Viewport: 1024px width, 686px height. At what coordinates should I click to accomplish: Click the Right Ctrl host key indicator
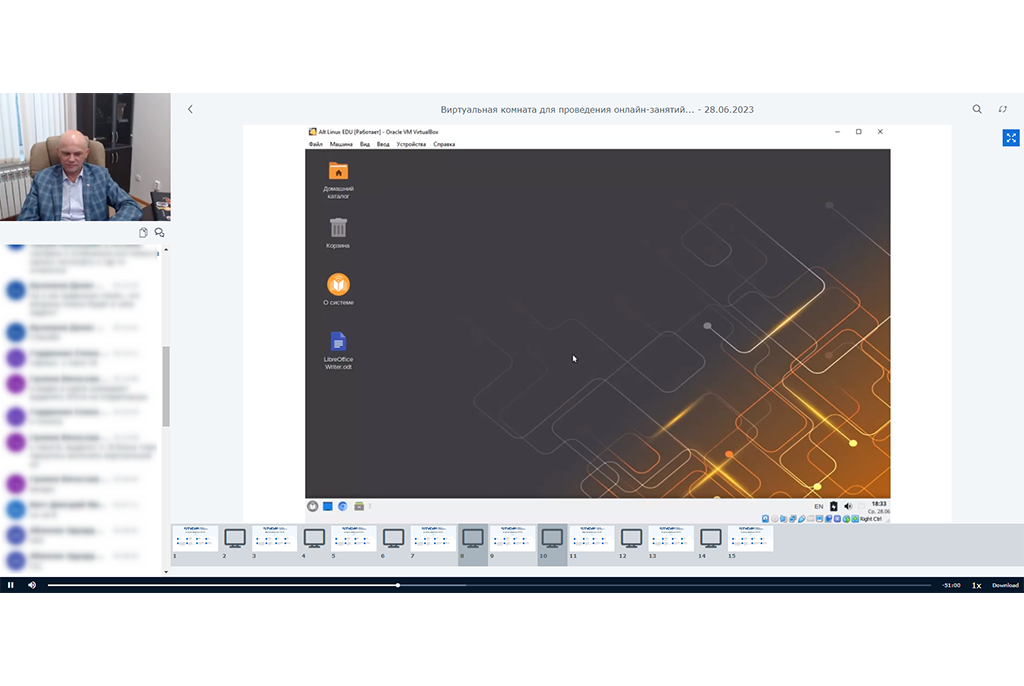871,519
